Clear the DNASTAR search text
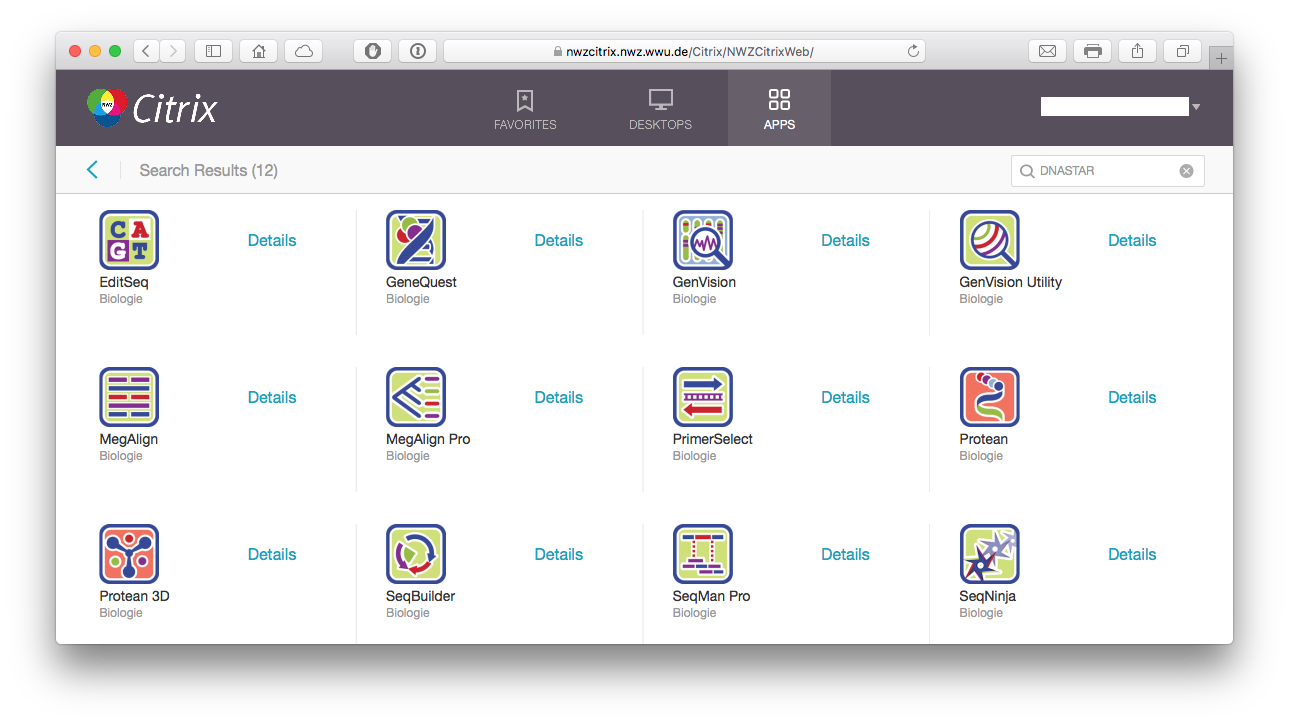The width and height of the screenshot is (1289, 724). tap(1186, 171)
